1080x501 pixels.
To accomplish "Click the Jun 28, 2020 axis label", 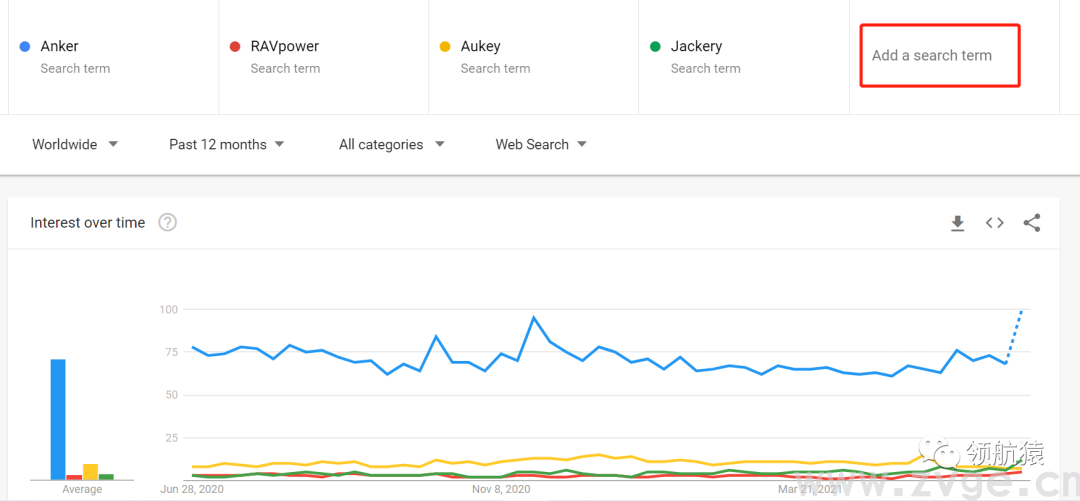I will [192, 490].
